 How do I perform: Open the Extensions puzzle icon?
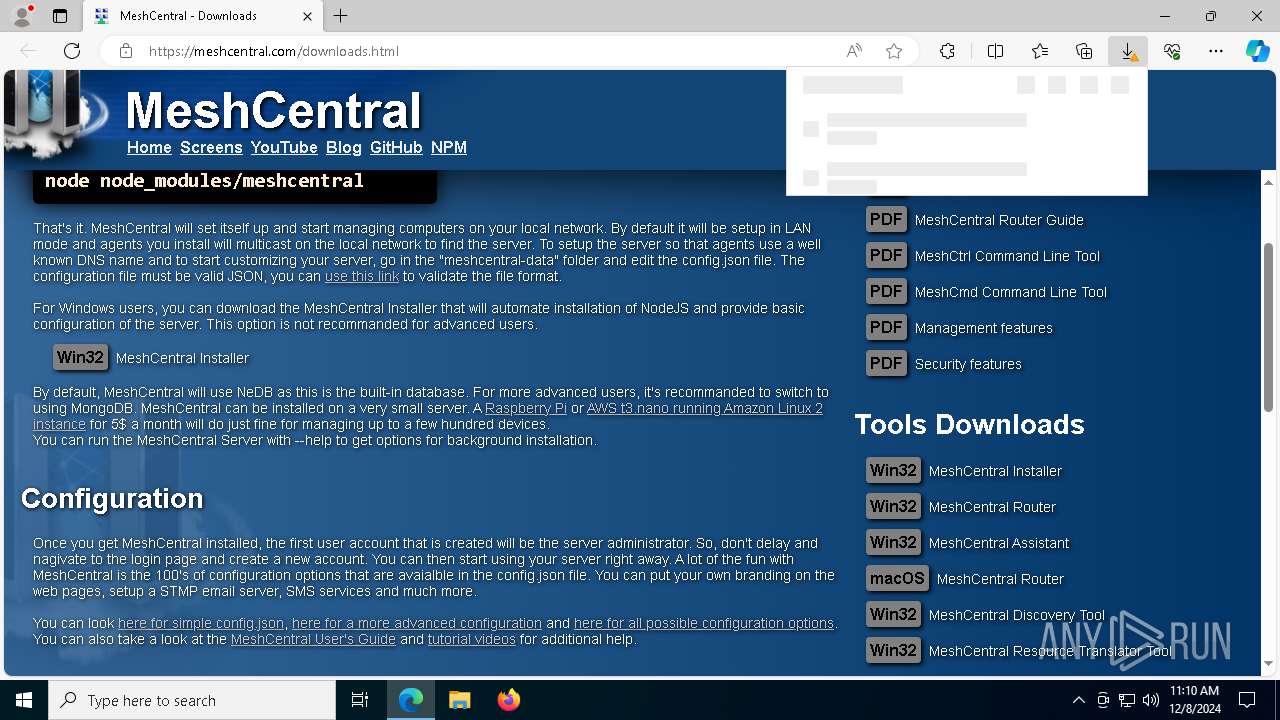pyautogui.click(x=947, y=51)
